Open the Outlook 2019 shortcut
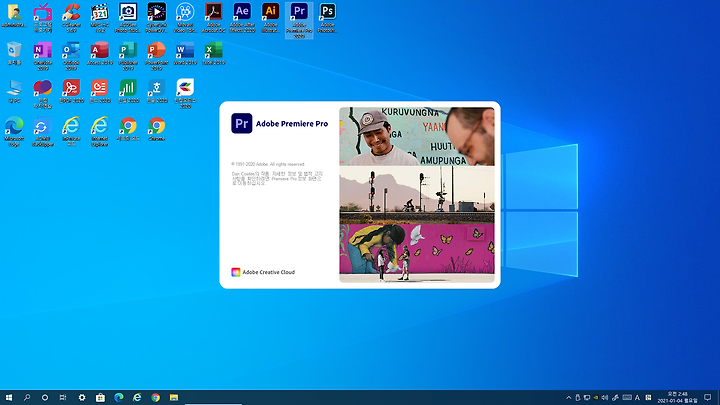720x405 pixels. (x=71, y=56)
